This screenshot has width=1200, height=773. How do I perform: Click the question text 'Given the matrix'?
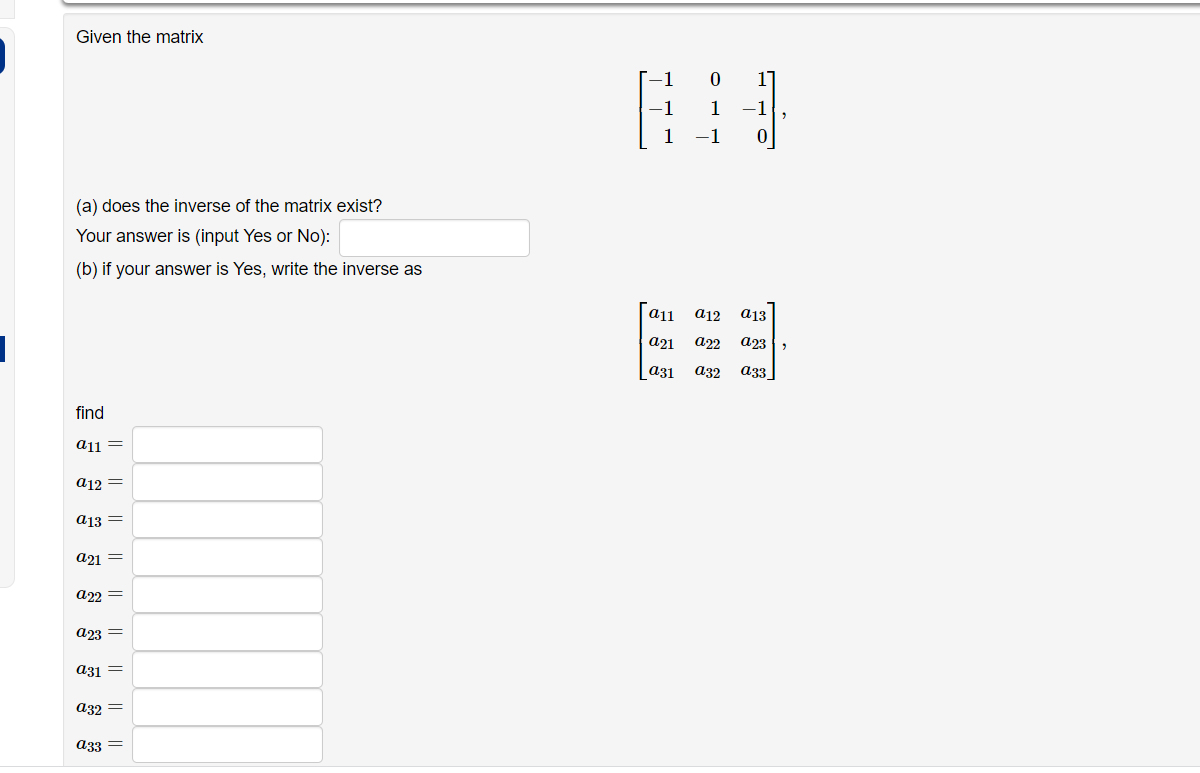[x=140, y=36]
